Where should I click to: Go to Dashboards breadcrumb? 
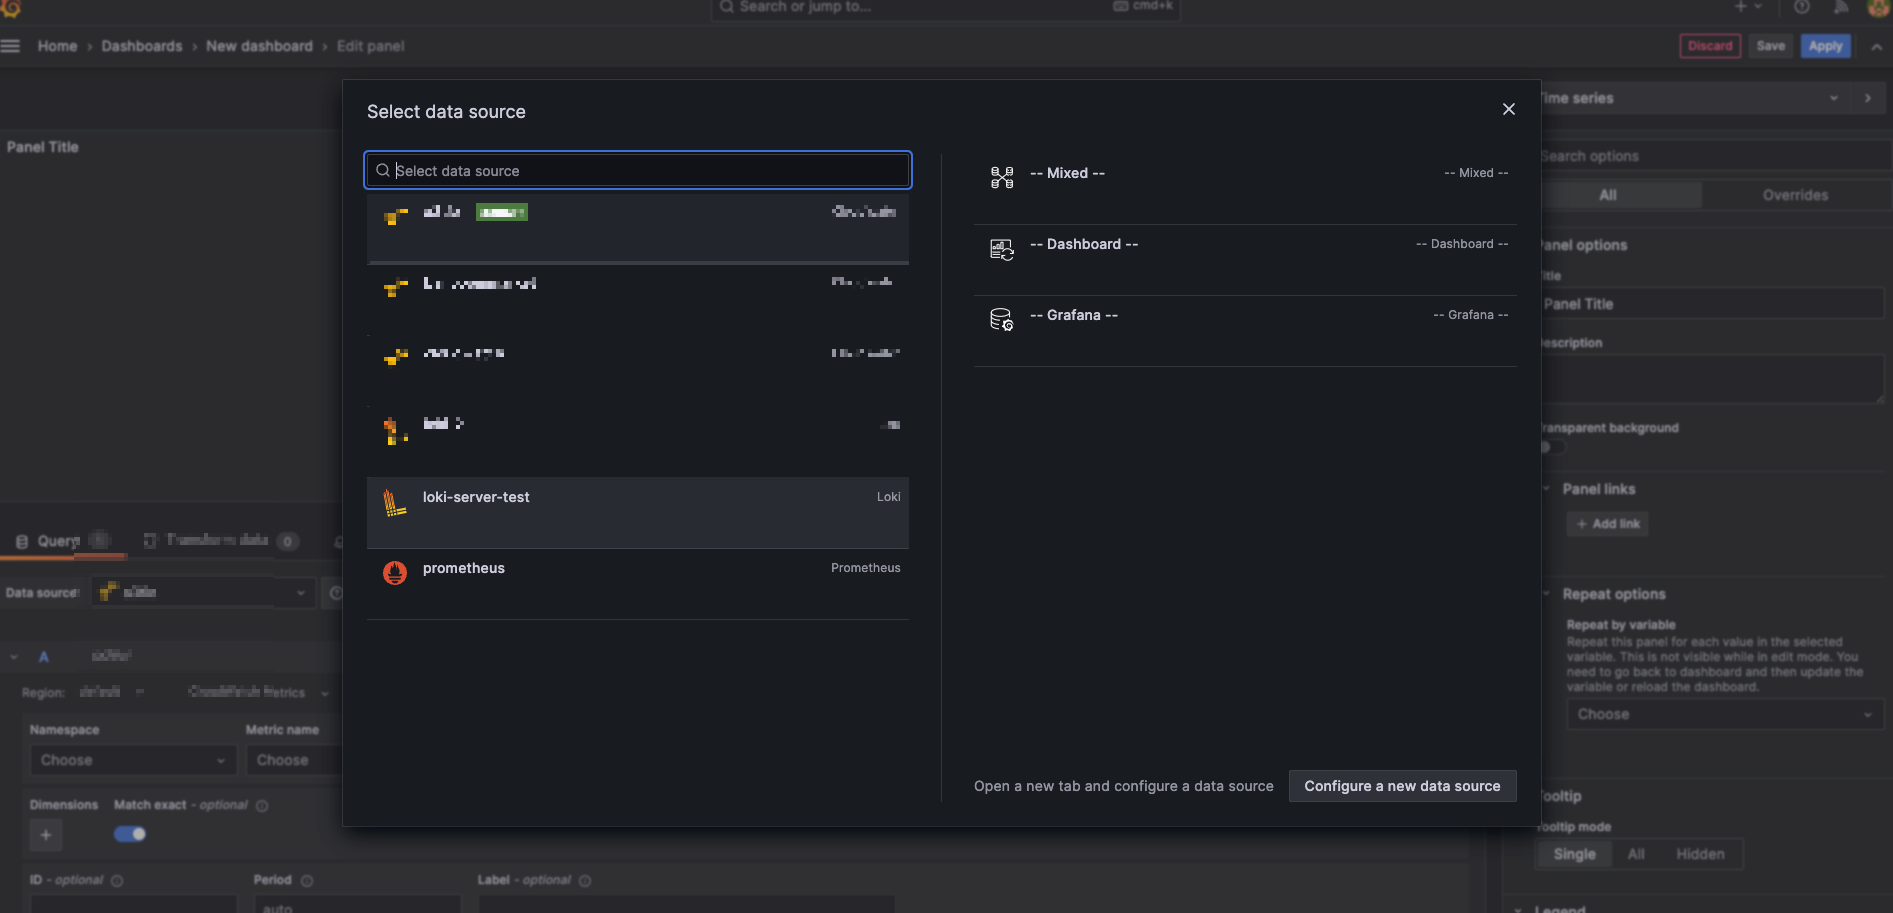click(142, 46)
